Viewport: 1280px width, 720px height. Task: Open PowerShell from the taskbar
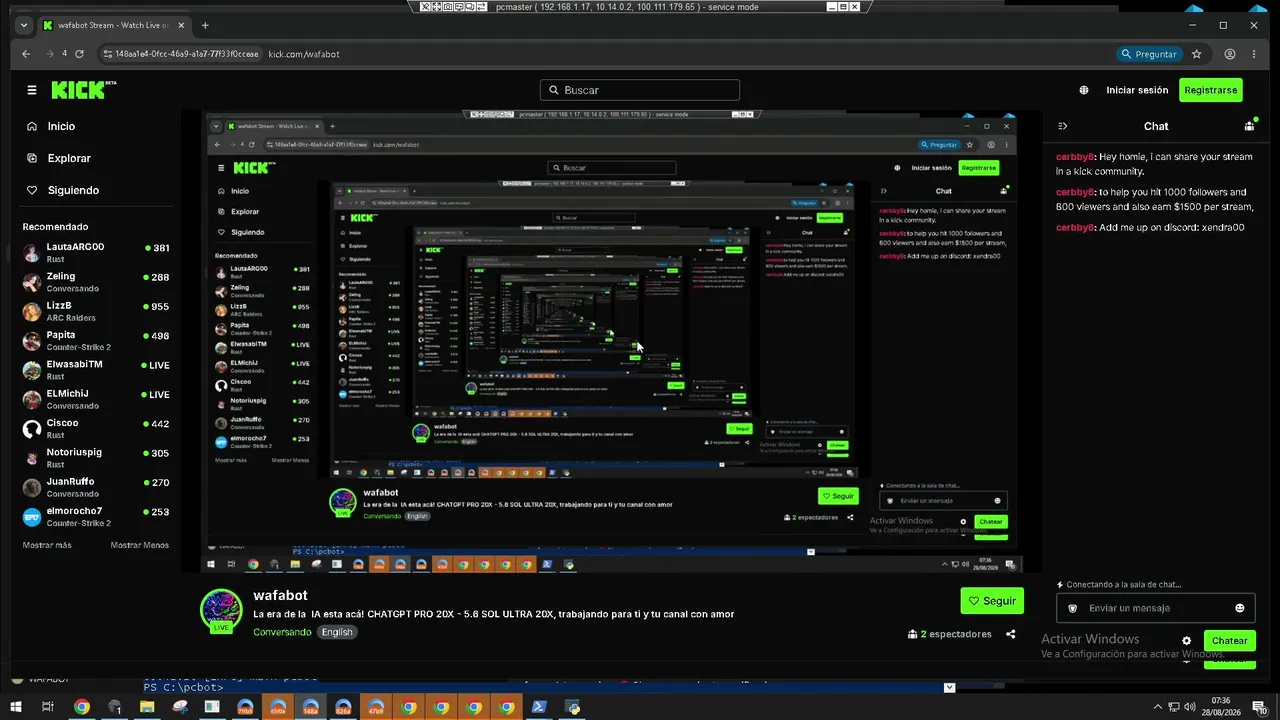click(538, 707)
